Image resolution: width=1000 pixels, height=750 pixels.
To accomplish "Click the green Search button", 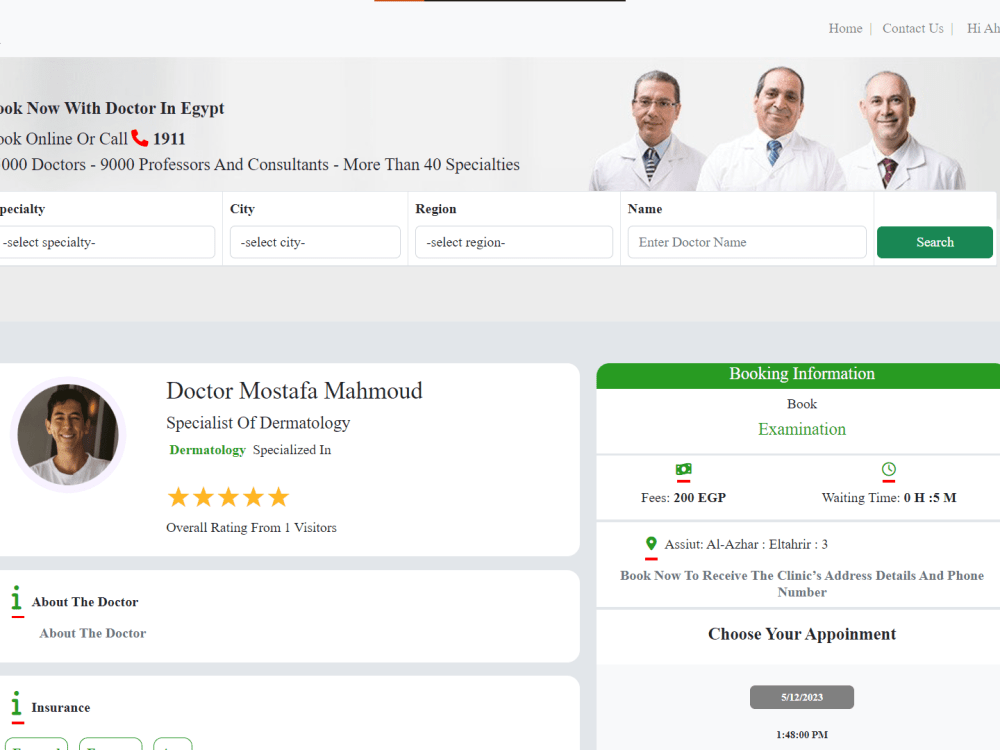I will click(x=935, y=242).
